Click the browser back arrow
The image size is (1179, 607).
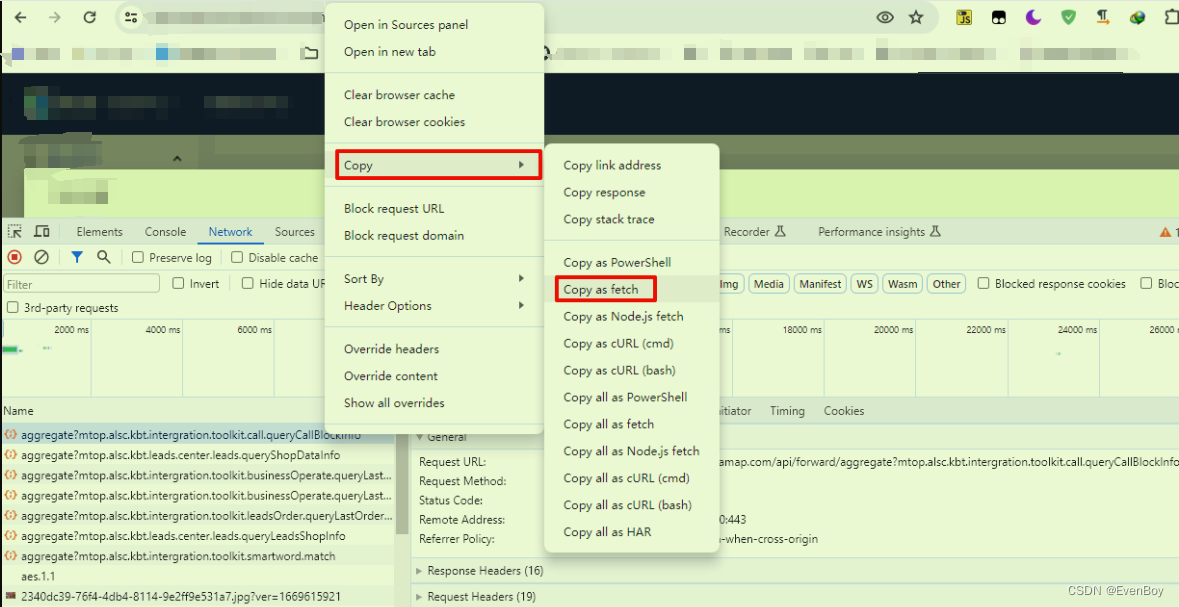(20, 17)
